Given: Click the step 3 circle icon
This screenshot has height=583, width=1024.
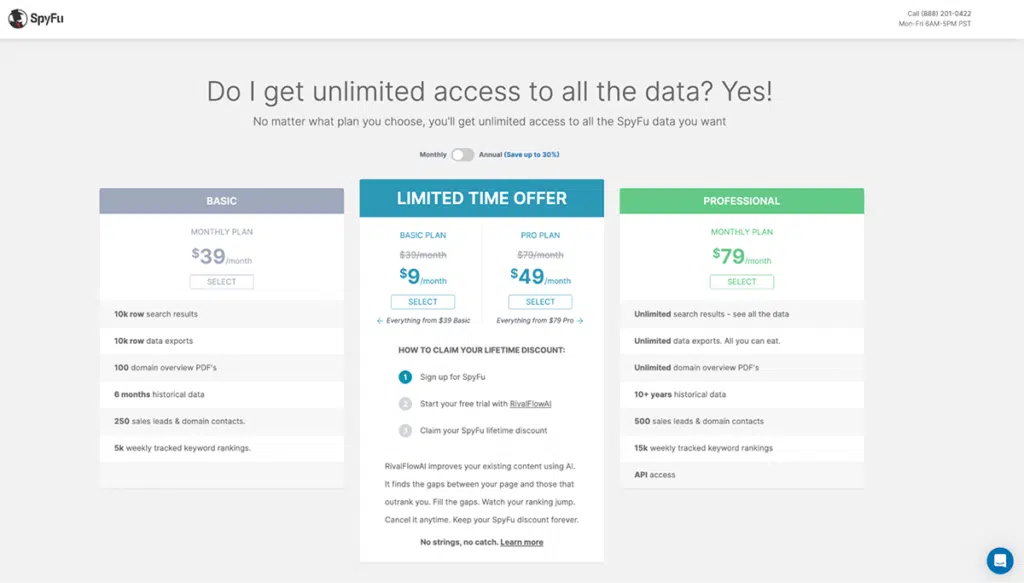Looking at the screenshot, I should click(x=405, y=431).
